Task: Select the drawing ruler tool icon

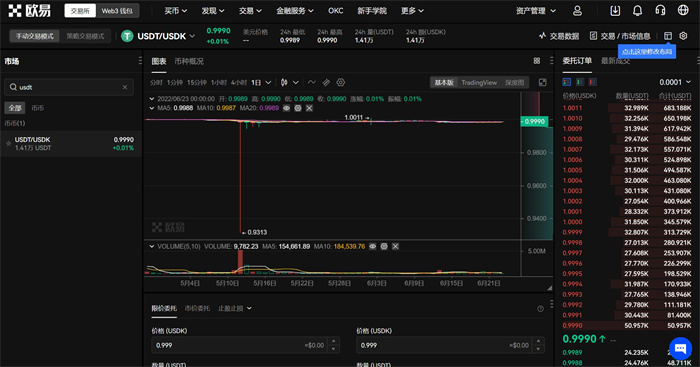Action: point(326,82)
